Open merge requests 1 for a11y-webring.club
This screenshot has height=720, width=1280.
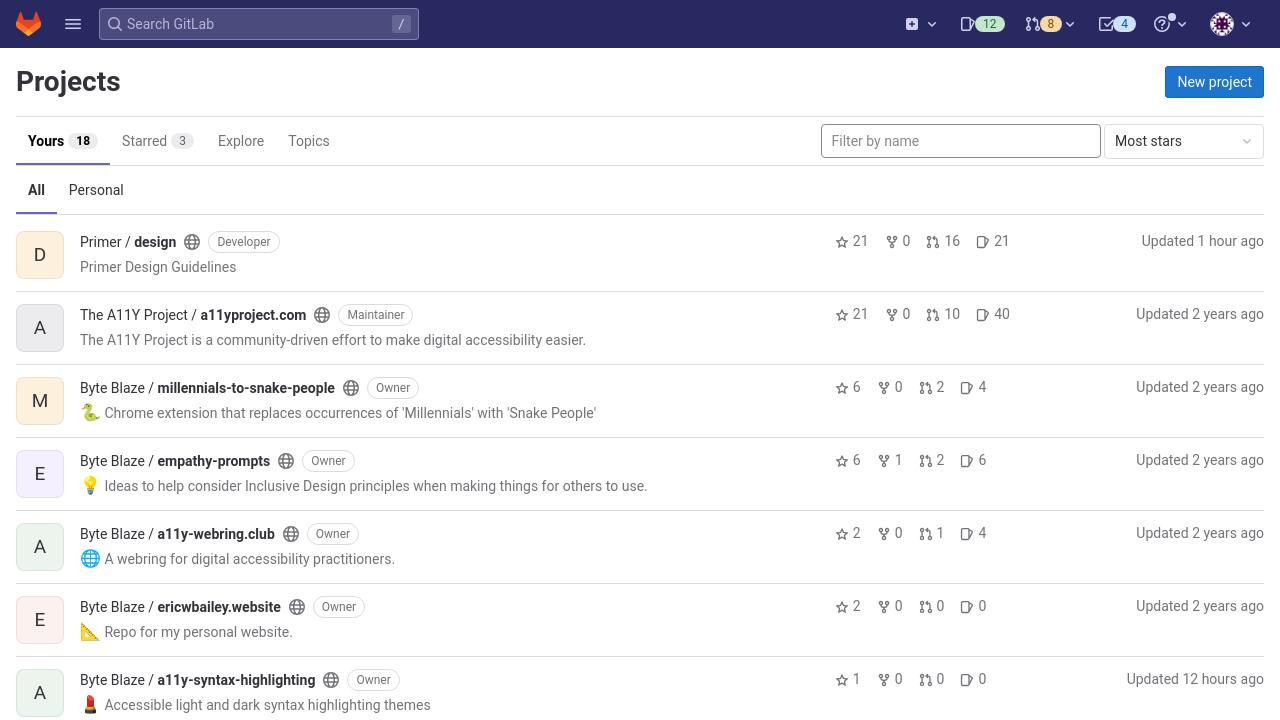pos(931,534)
